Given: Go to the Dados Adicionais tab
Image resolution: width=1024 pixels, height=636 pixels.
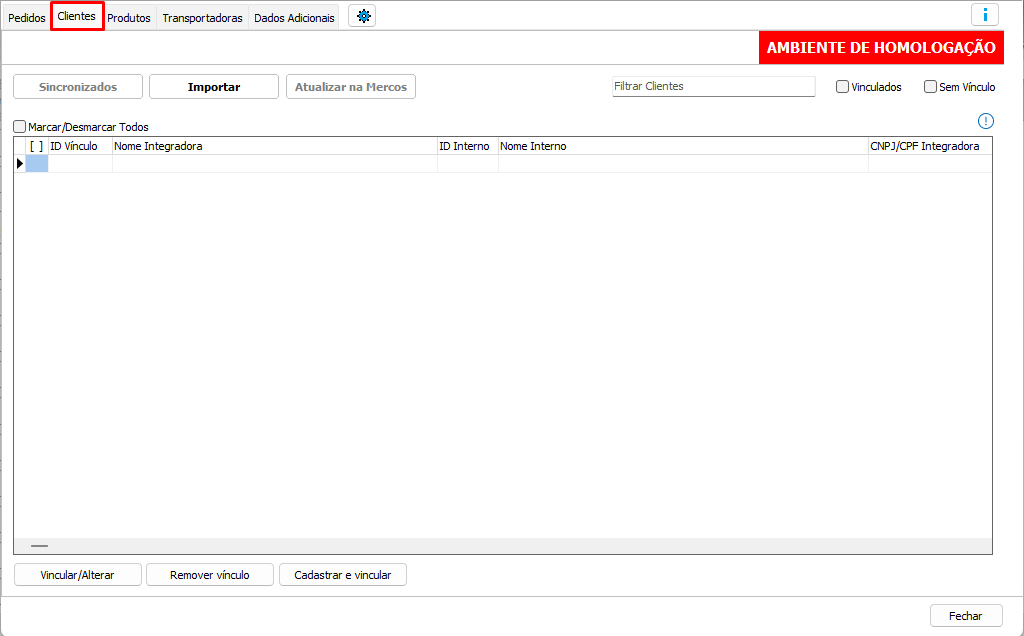Looking at the screenshot, I should tap(294, 18).
